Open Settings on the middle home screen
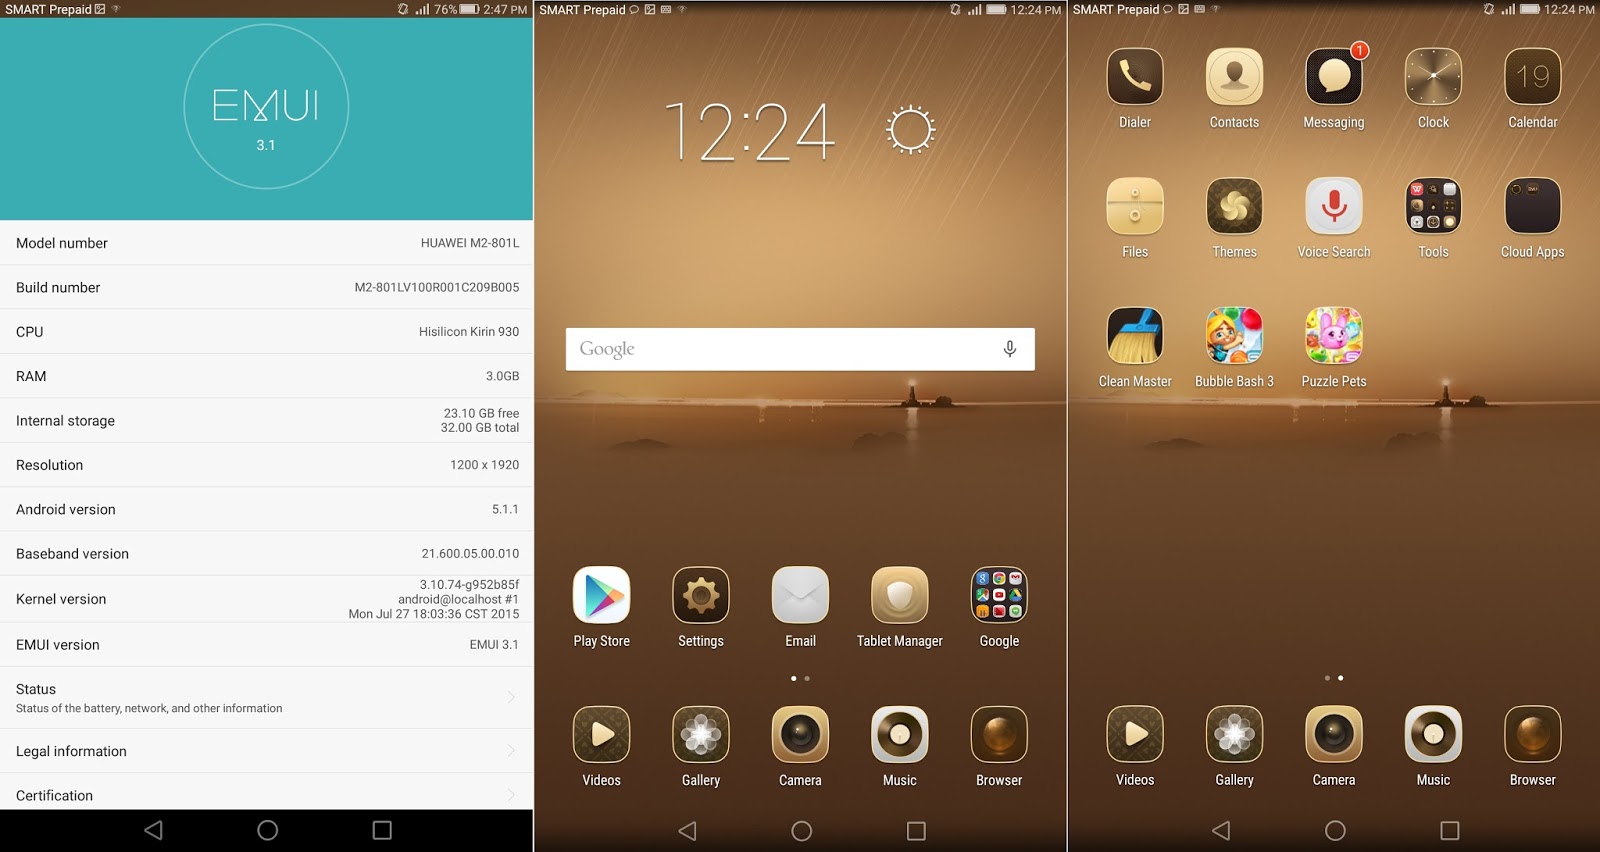 (701, 595)
